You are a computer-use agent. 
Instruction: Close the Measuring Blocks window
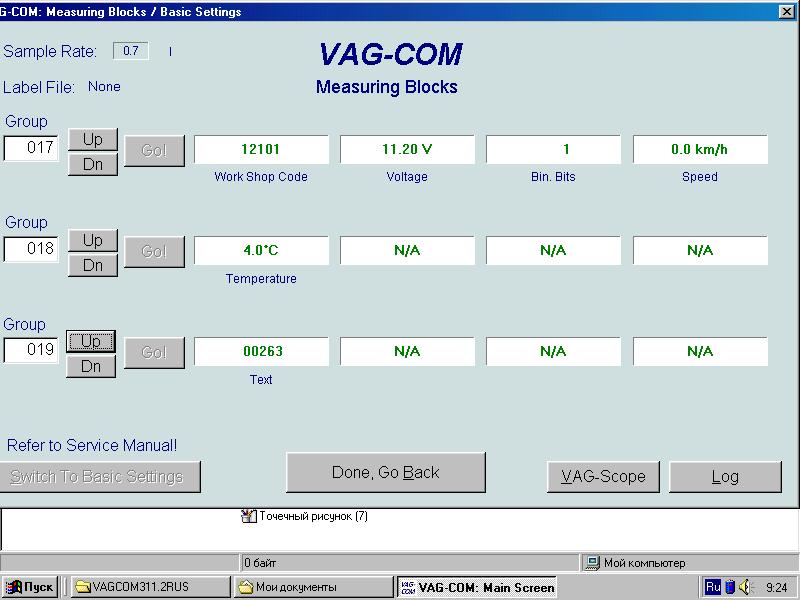(x=787, y=12)
